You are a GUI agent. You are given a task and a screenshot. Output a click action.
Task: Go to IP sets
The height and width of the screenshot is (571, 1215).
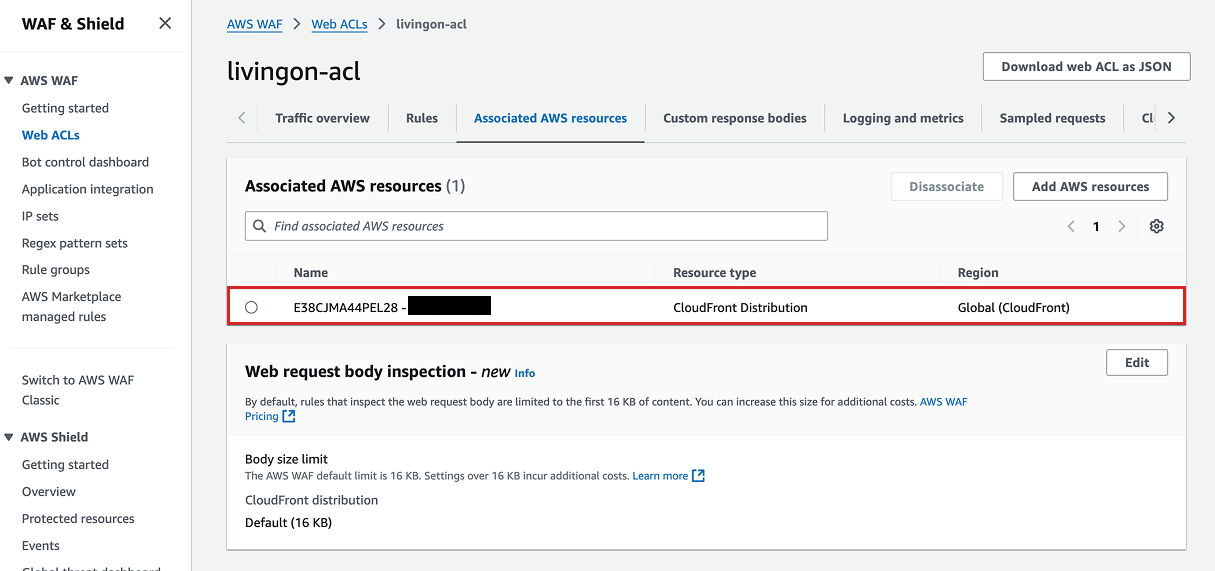coord(40,216)
